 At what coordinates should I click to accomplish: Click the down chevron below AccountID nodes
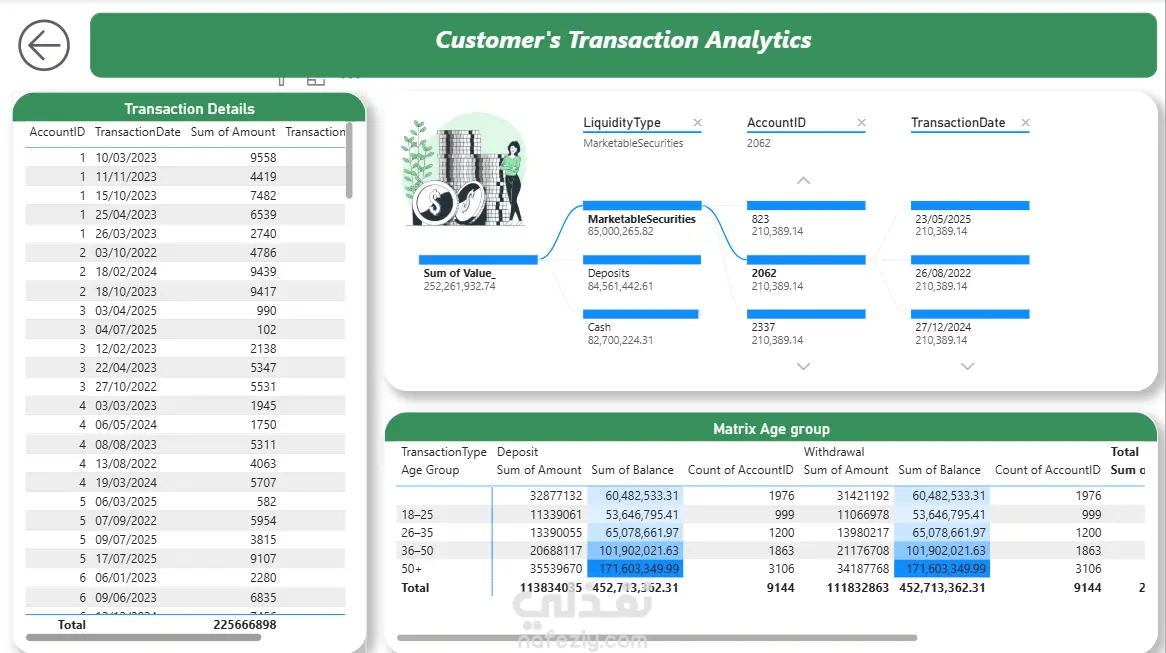[804, 366]
